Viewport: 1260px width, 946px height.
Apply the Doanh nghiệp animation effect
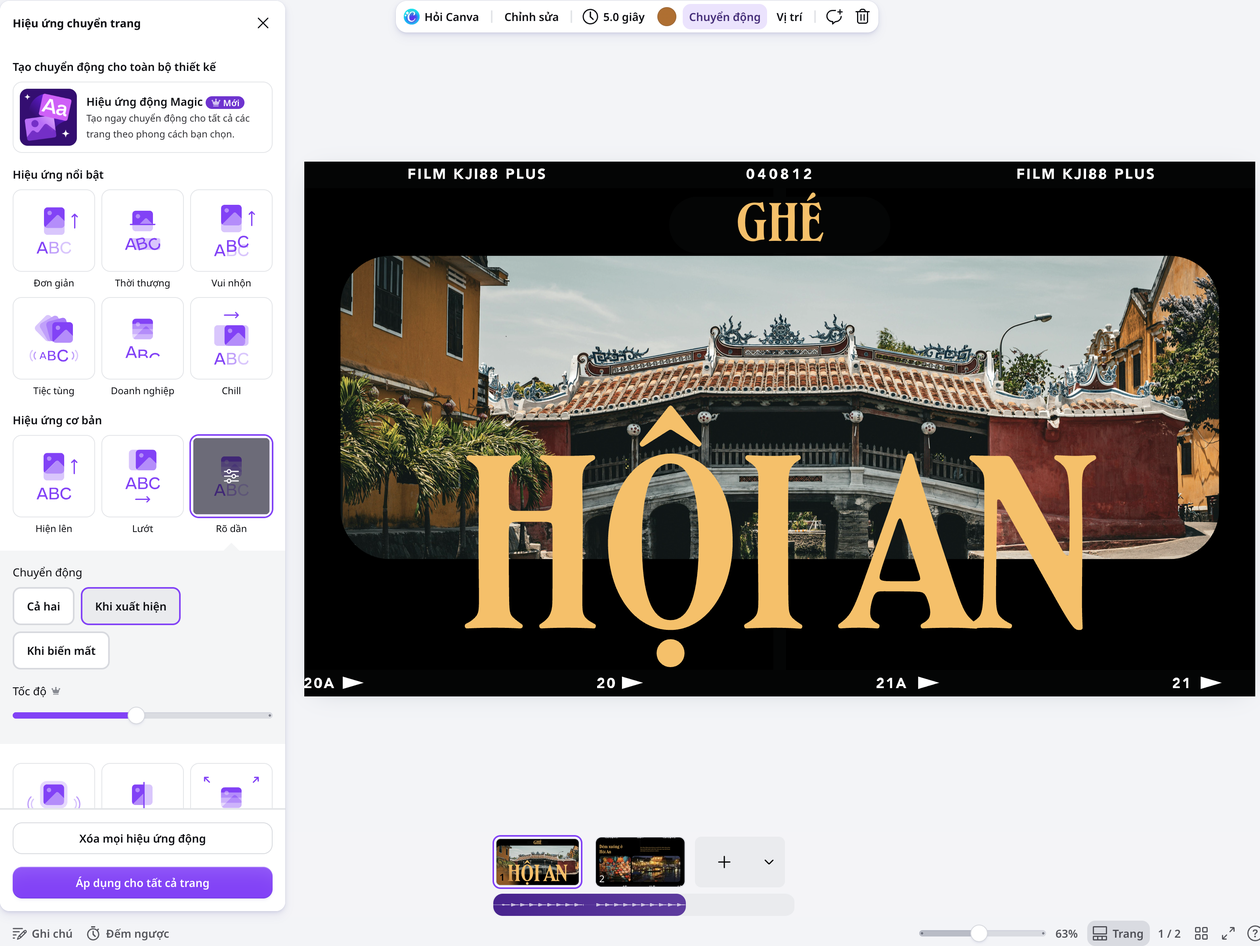[x=143, y=339]
